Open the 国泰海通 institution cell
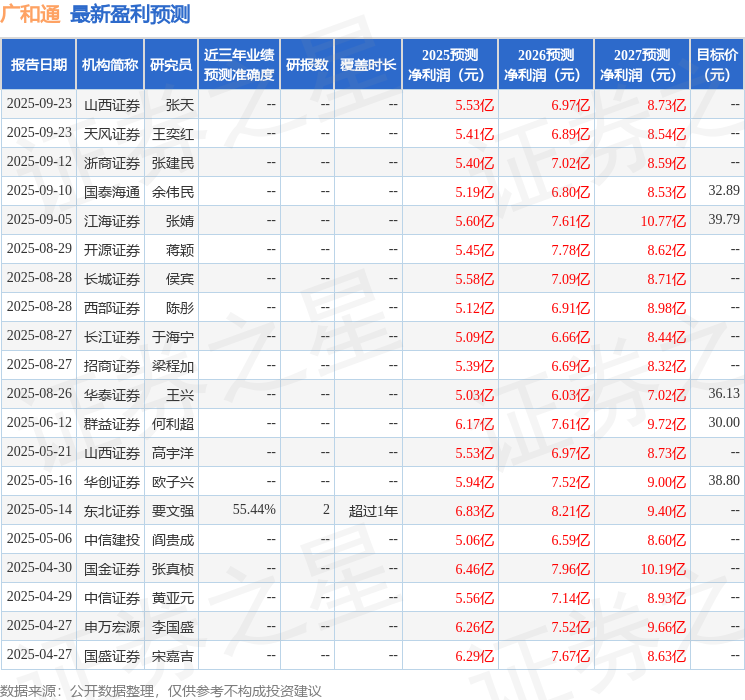Image resolution: width=745 pixels, height=700 pixels. pyautogui.click(x=112, y=192)
